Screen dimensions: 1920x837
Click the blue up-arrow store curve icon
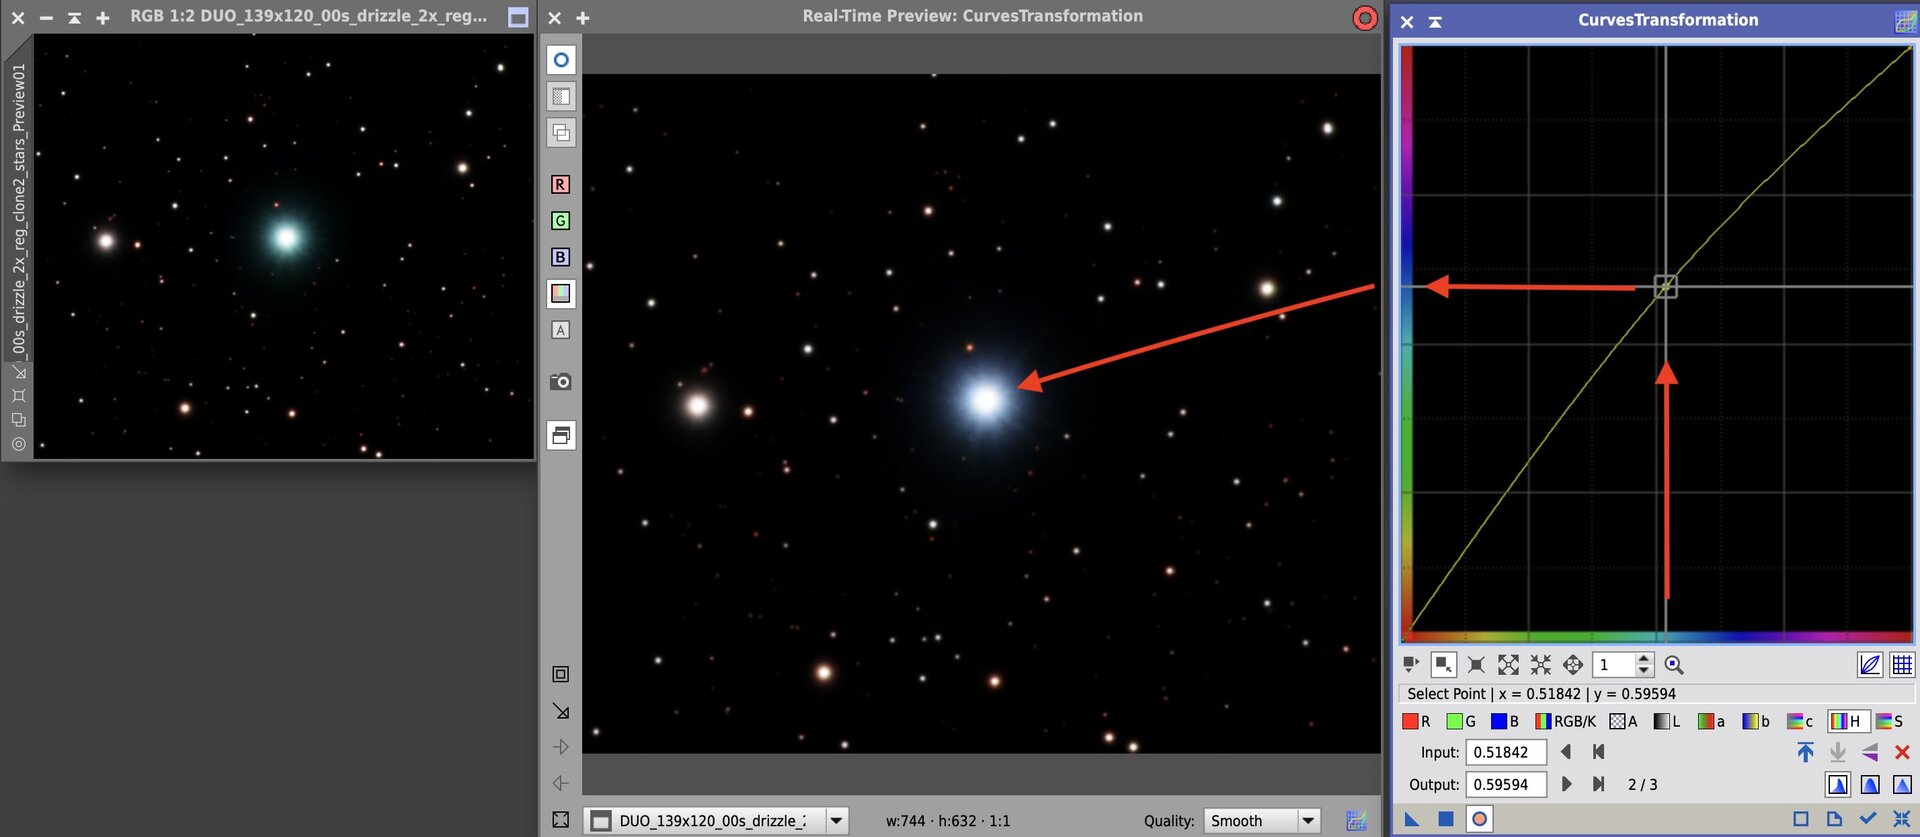(x=1805, y=752)
